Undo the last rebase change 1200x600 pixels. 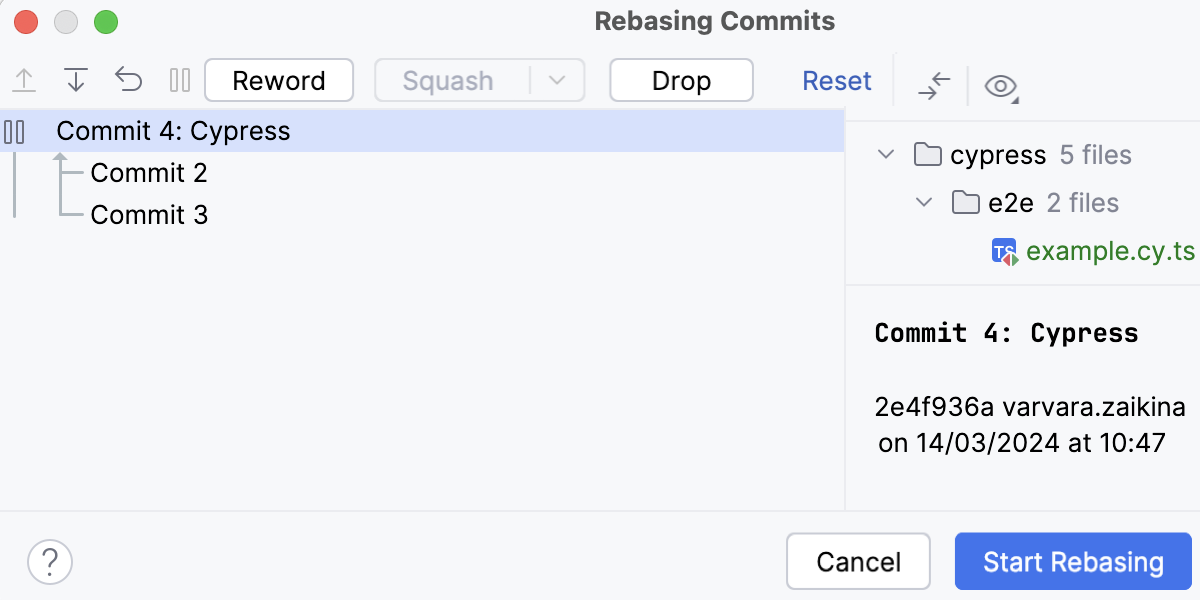click(x=128, y=80)
